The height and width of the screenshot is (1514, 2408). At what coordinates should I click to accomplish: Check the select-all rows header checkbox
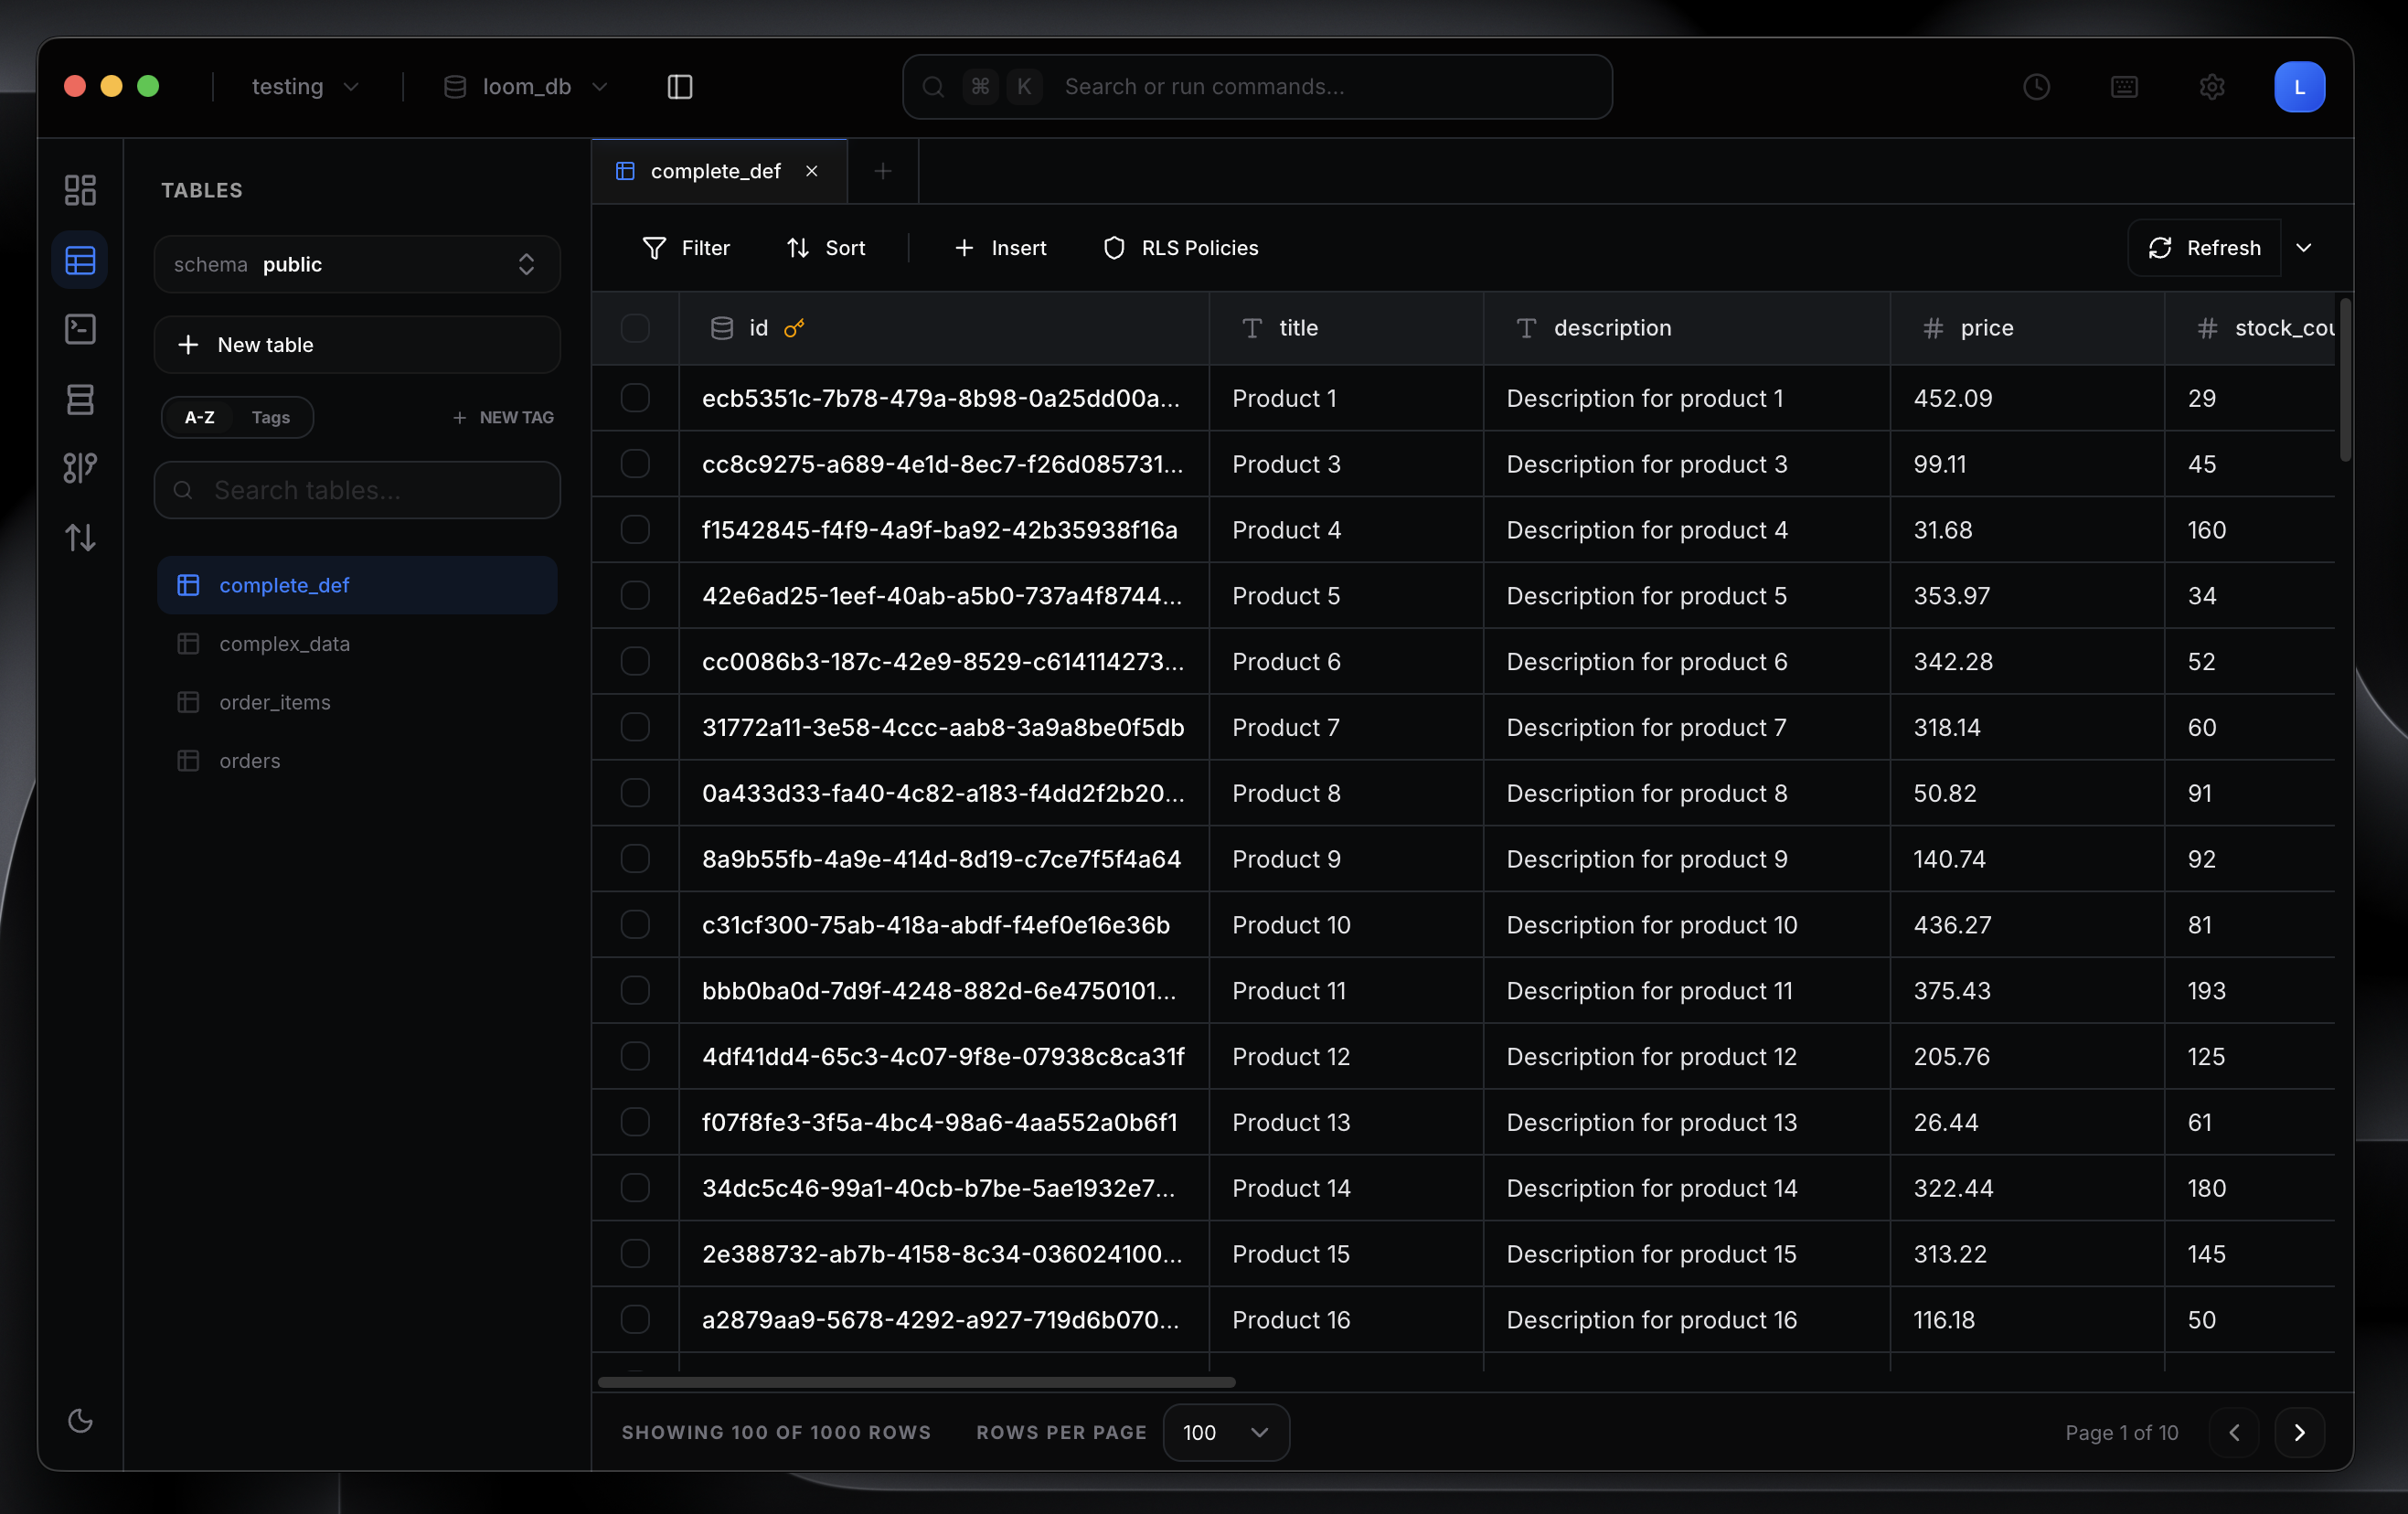pyautogui.click(x=635, y=328)
